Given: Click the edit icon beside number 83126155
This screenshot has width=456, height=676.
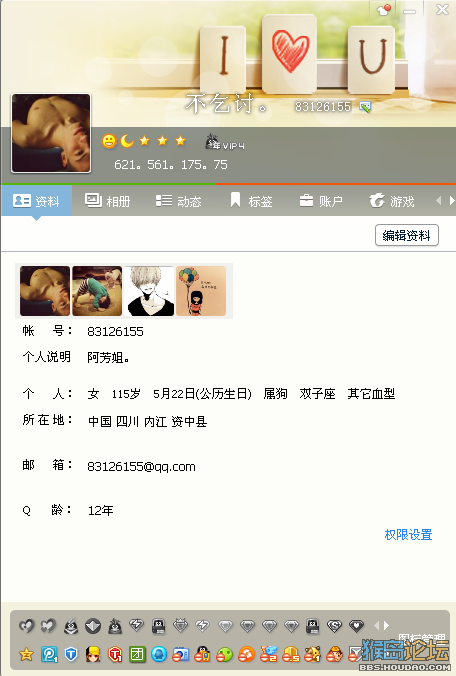Looking at the screenshot, I should tap(365, 106).
